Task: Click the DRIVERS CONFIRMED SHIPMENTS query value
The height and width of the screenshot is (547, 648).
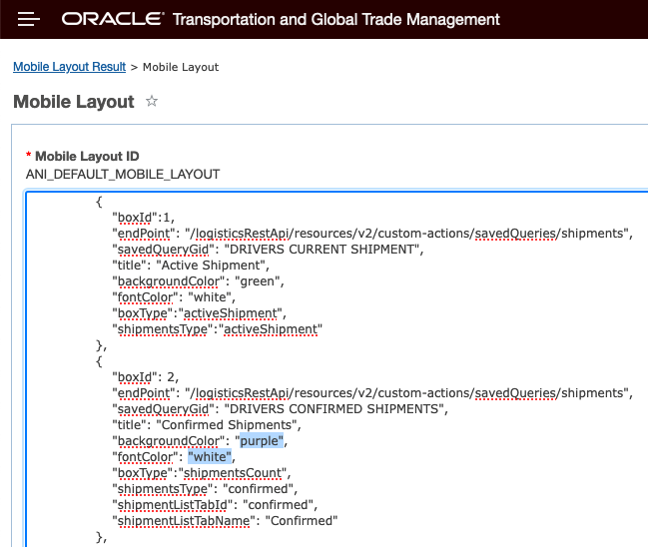Action: coord(336,408)
